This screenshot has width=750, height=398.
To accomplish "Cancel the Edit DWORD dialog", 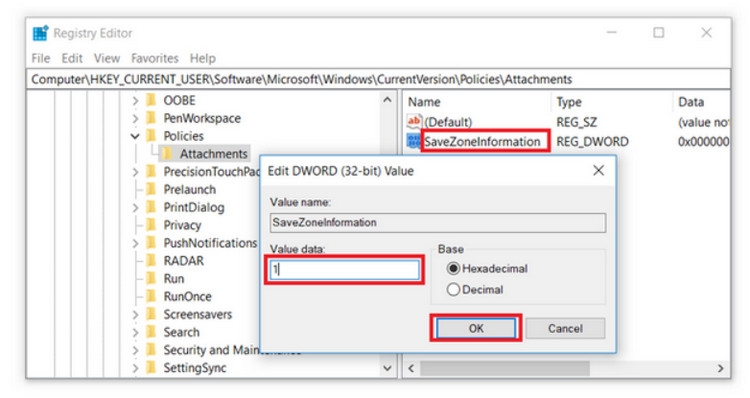I will pos(565,329).
